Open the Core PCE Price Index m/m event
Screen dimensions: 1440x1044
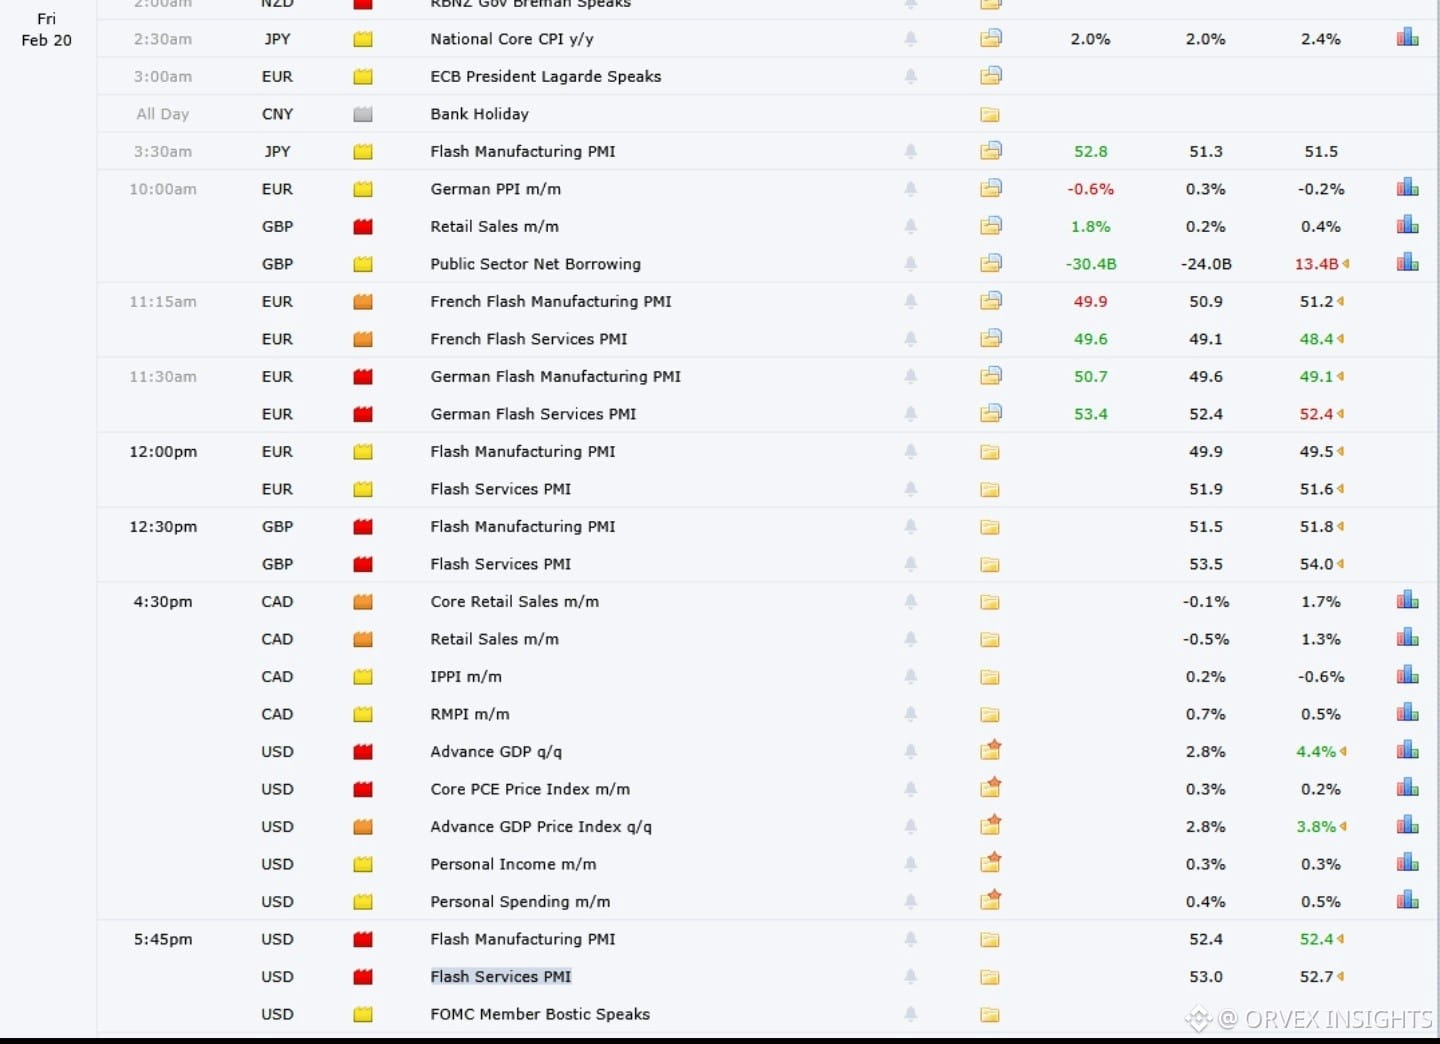[530, 789]
